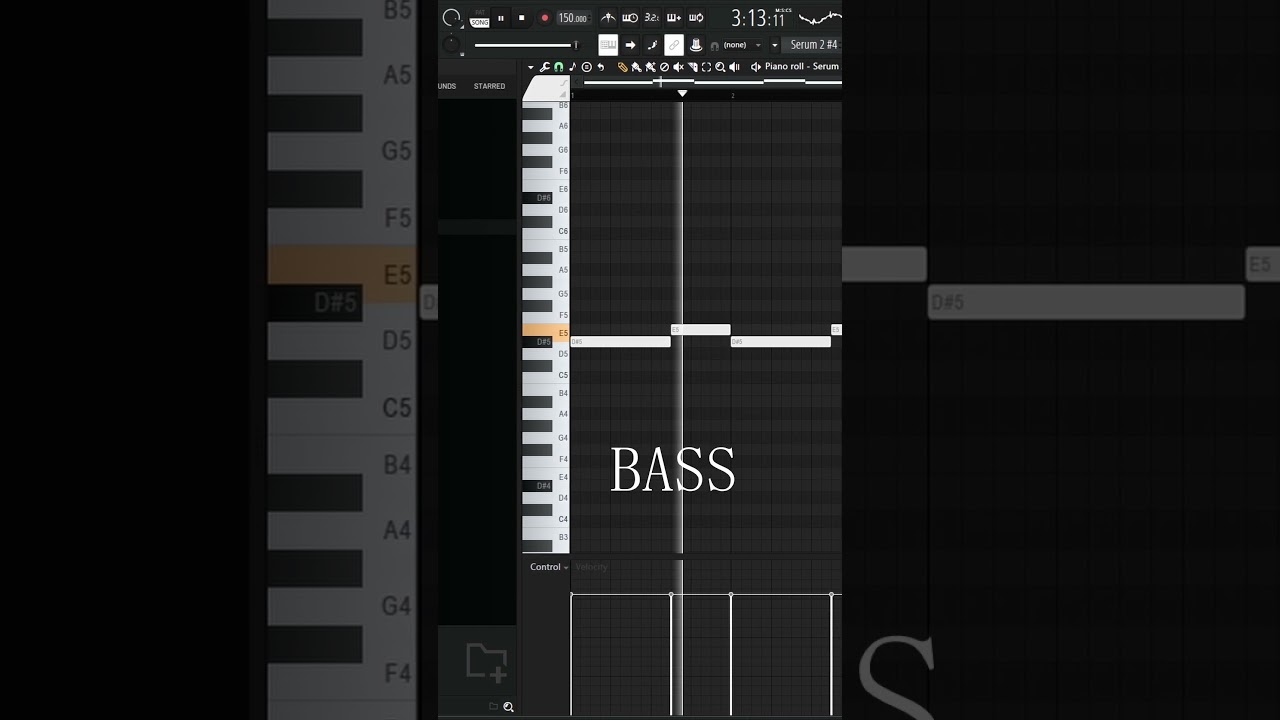The width and height of the screenshot is (1280, 720).
Task: Click the D#6 black piano key
Action: click(x=538, y=198)
